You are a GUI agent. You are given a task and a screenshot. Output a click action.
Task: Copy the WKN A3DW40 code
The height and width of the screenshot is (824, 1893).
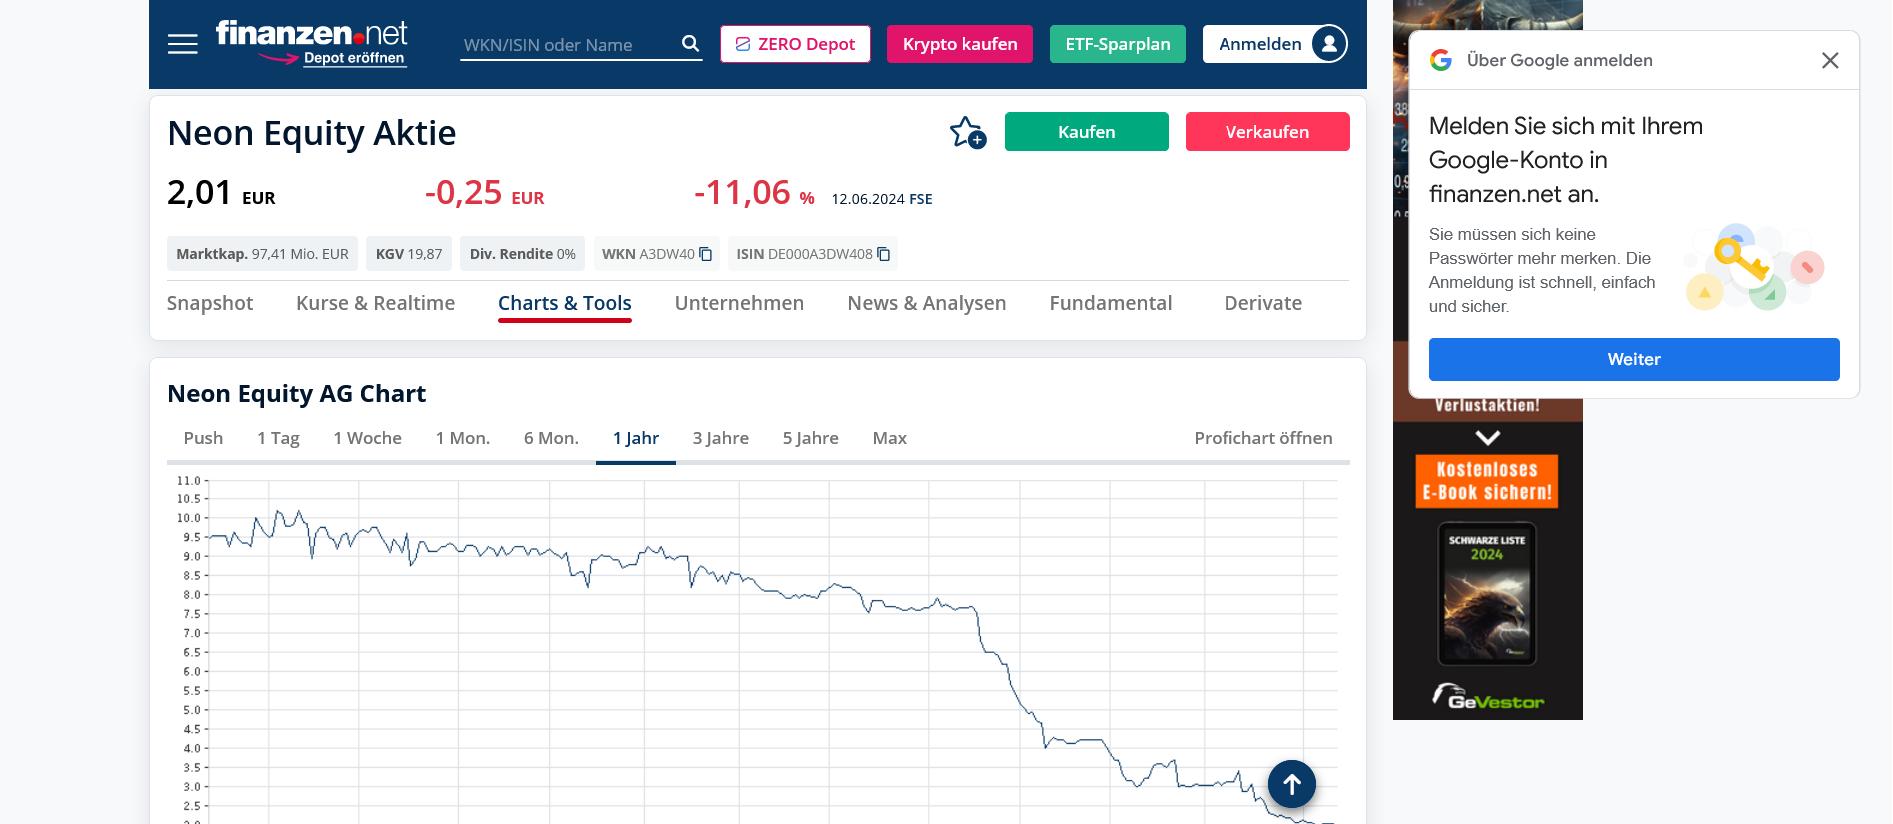[x=706, y=254]
